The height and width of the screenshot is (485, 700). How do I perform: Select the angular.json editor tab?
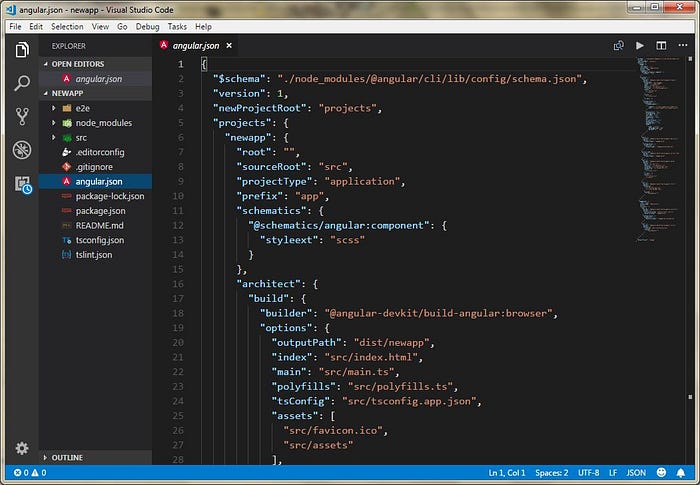point(196,46)
